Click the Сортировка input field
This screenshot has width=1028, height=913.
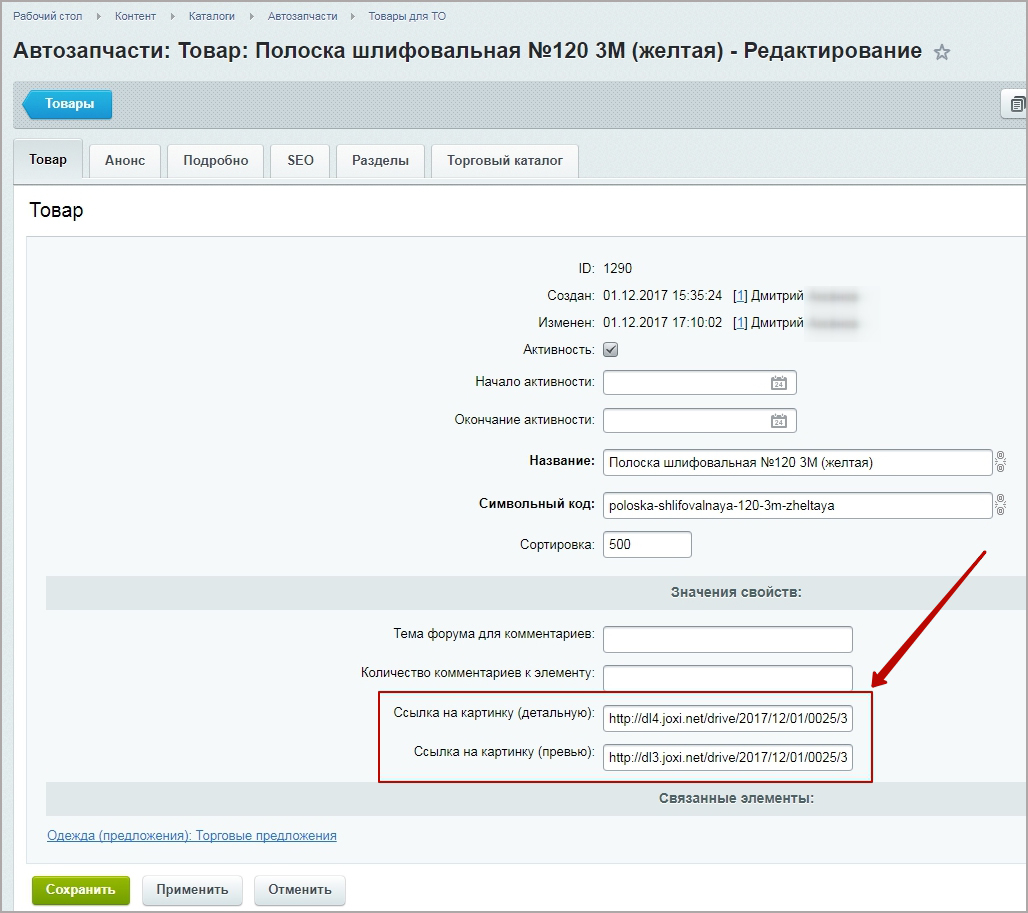point(647,545)
